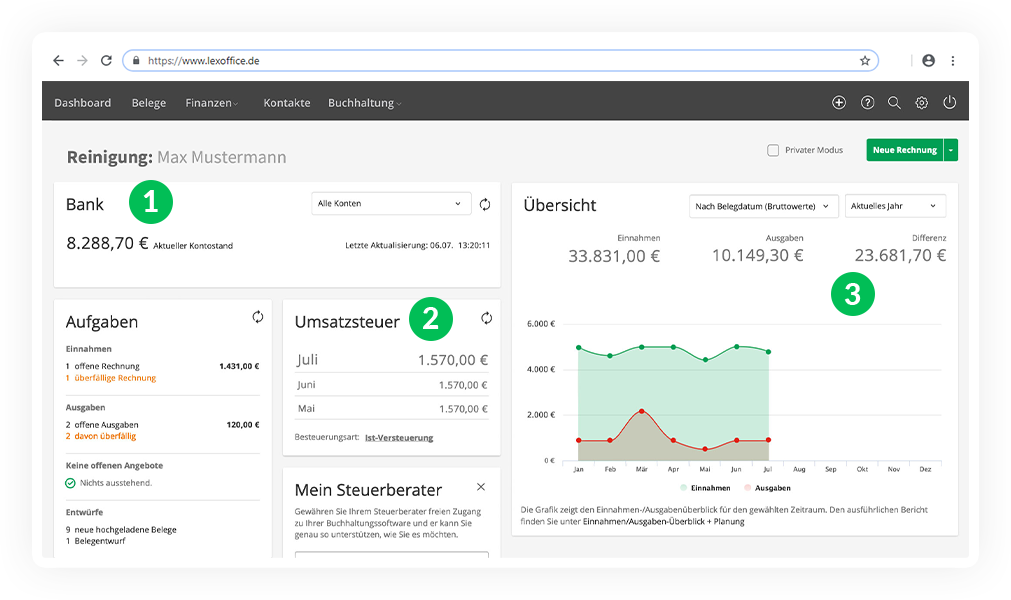Open the Kontakte menu item
Screen dimensions: 1011x600
point(287,103)
